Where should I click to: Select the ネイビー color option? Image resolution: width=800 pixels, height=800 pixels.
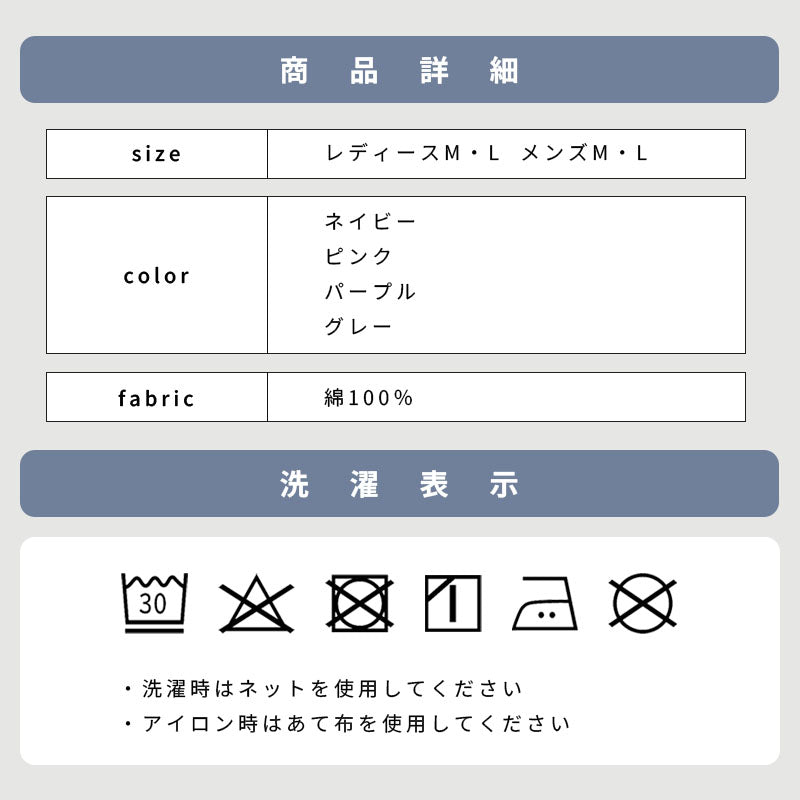tap(370, 221)
